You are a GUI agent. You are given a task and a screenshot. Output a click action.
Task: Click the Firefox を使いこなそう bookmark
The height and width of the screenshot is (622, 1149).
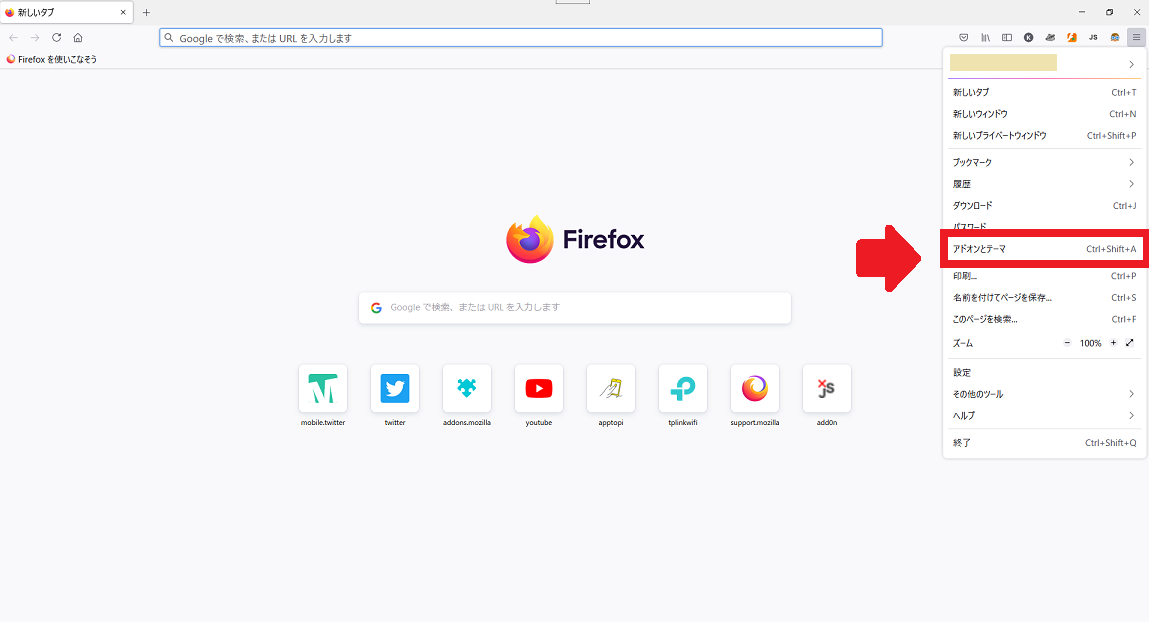coord(51,59)
